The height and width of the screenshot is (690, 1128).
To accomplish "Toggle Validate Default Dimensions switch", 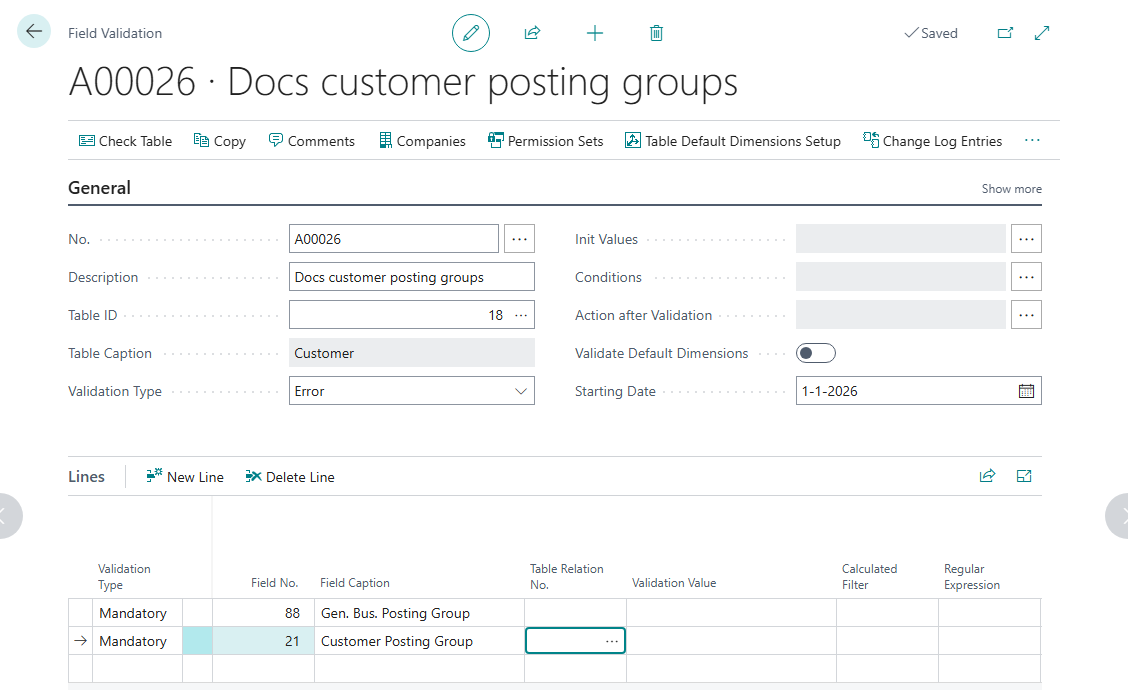I will [815, 353].
